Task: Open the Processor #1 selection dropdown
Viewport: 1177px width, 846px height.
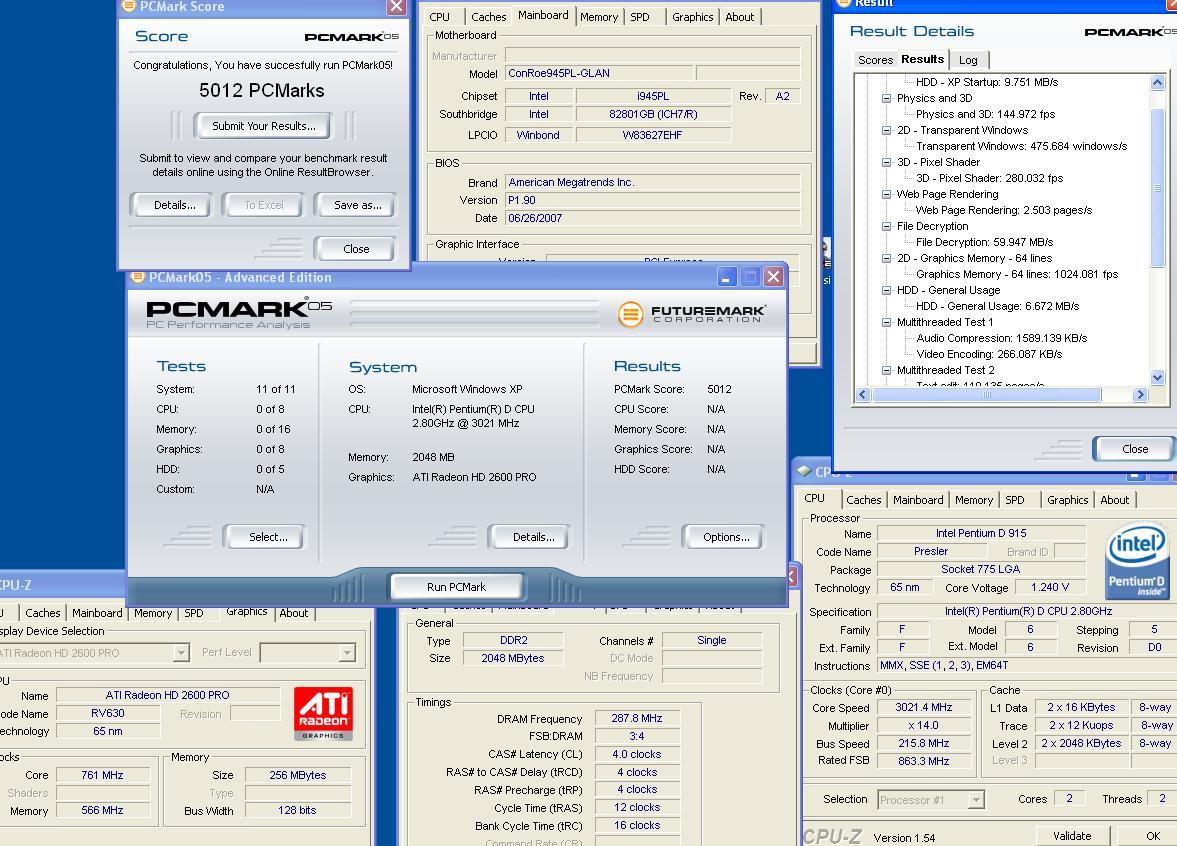Action: 975,800
